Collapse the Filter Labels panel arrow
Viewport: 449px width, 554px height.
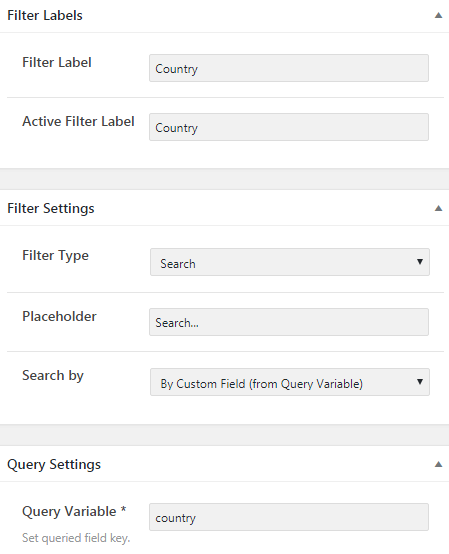[438, 15]
